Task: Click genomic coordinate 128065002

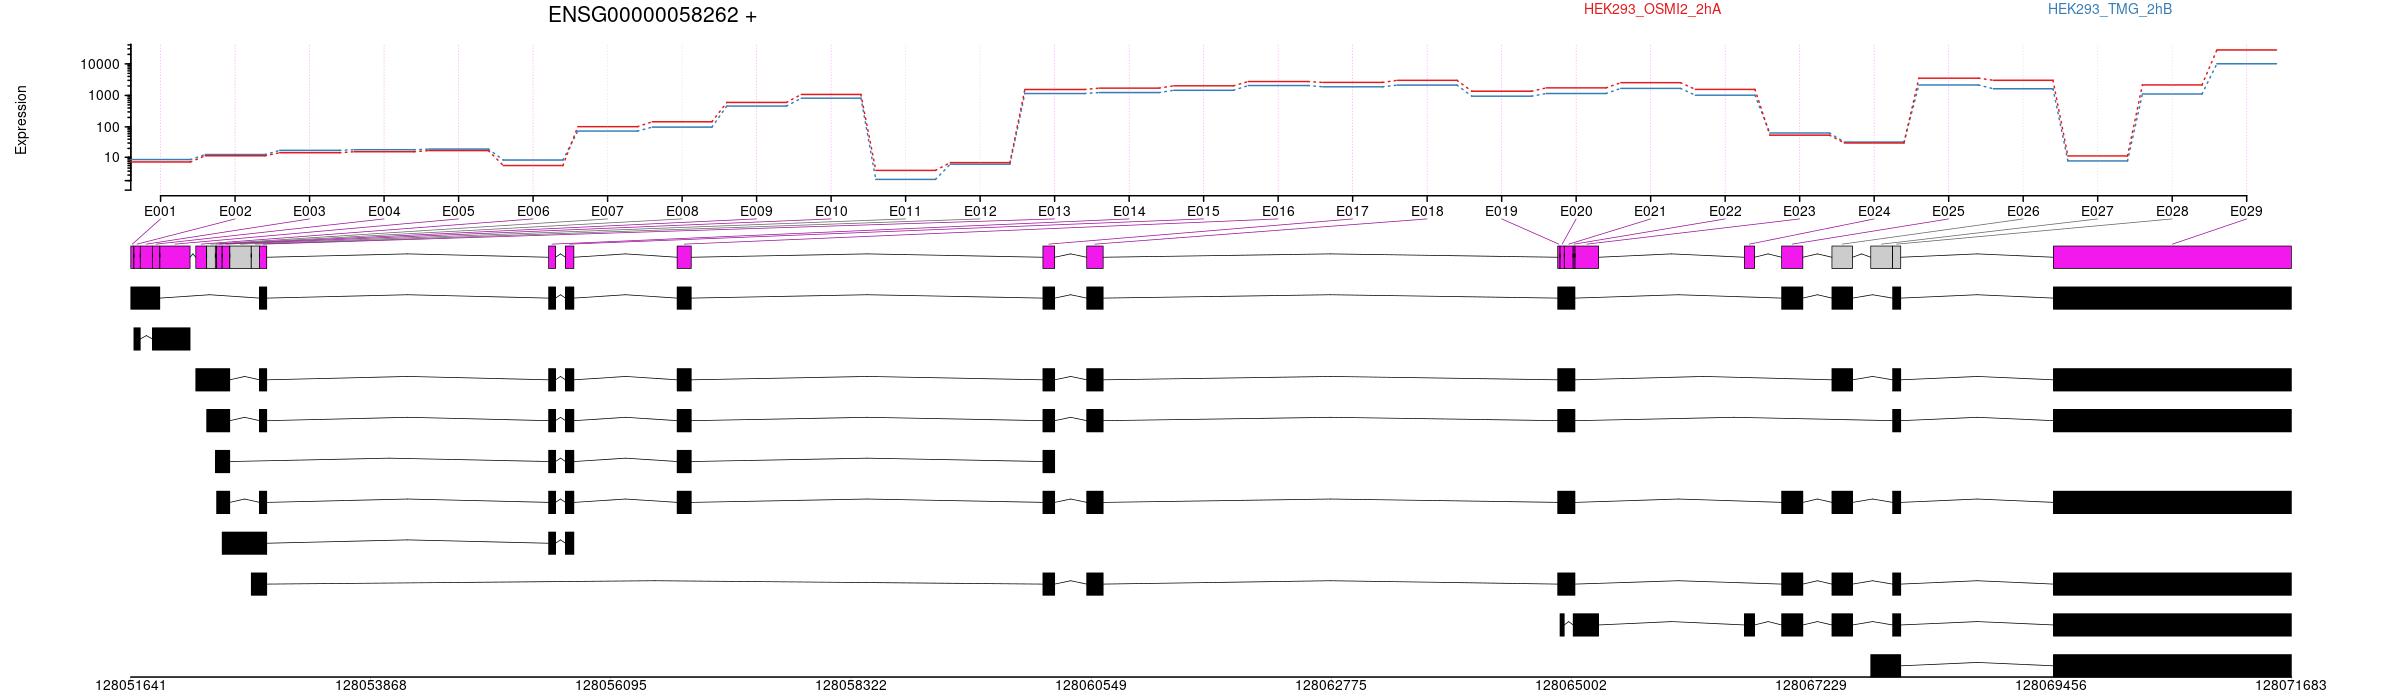Action: 1571,686
